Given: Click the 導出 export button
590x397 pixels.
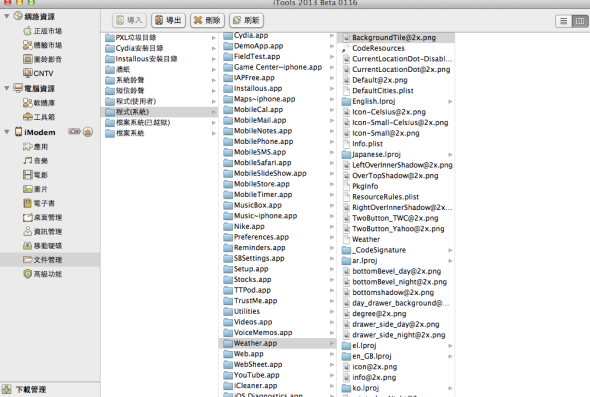Looking at the screenshot, I should tap(168, 20).
